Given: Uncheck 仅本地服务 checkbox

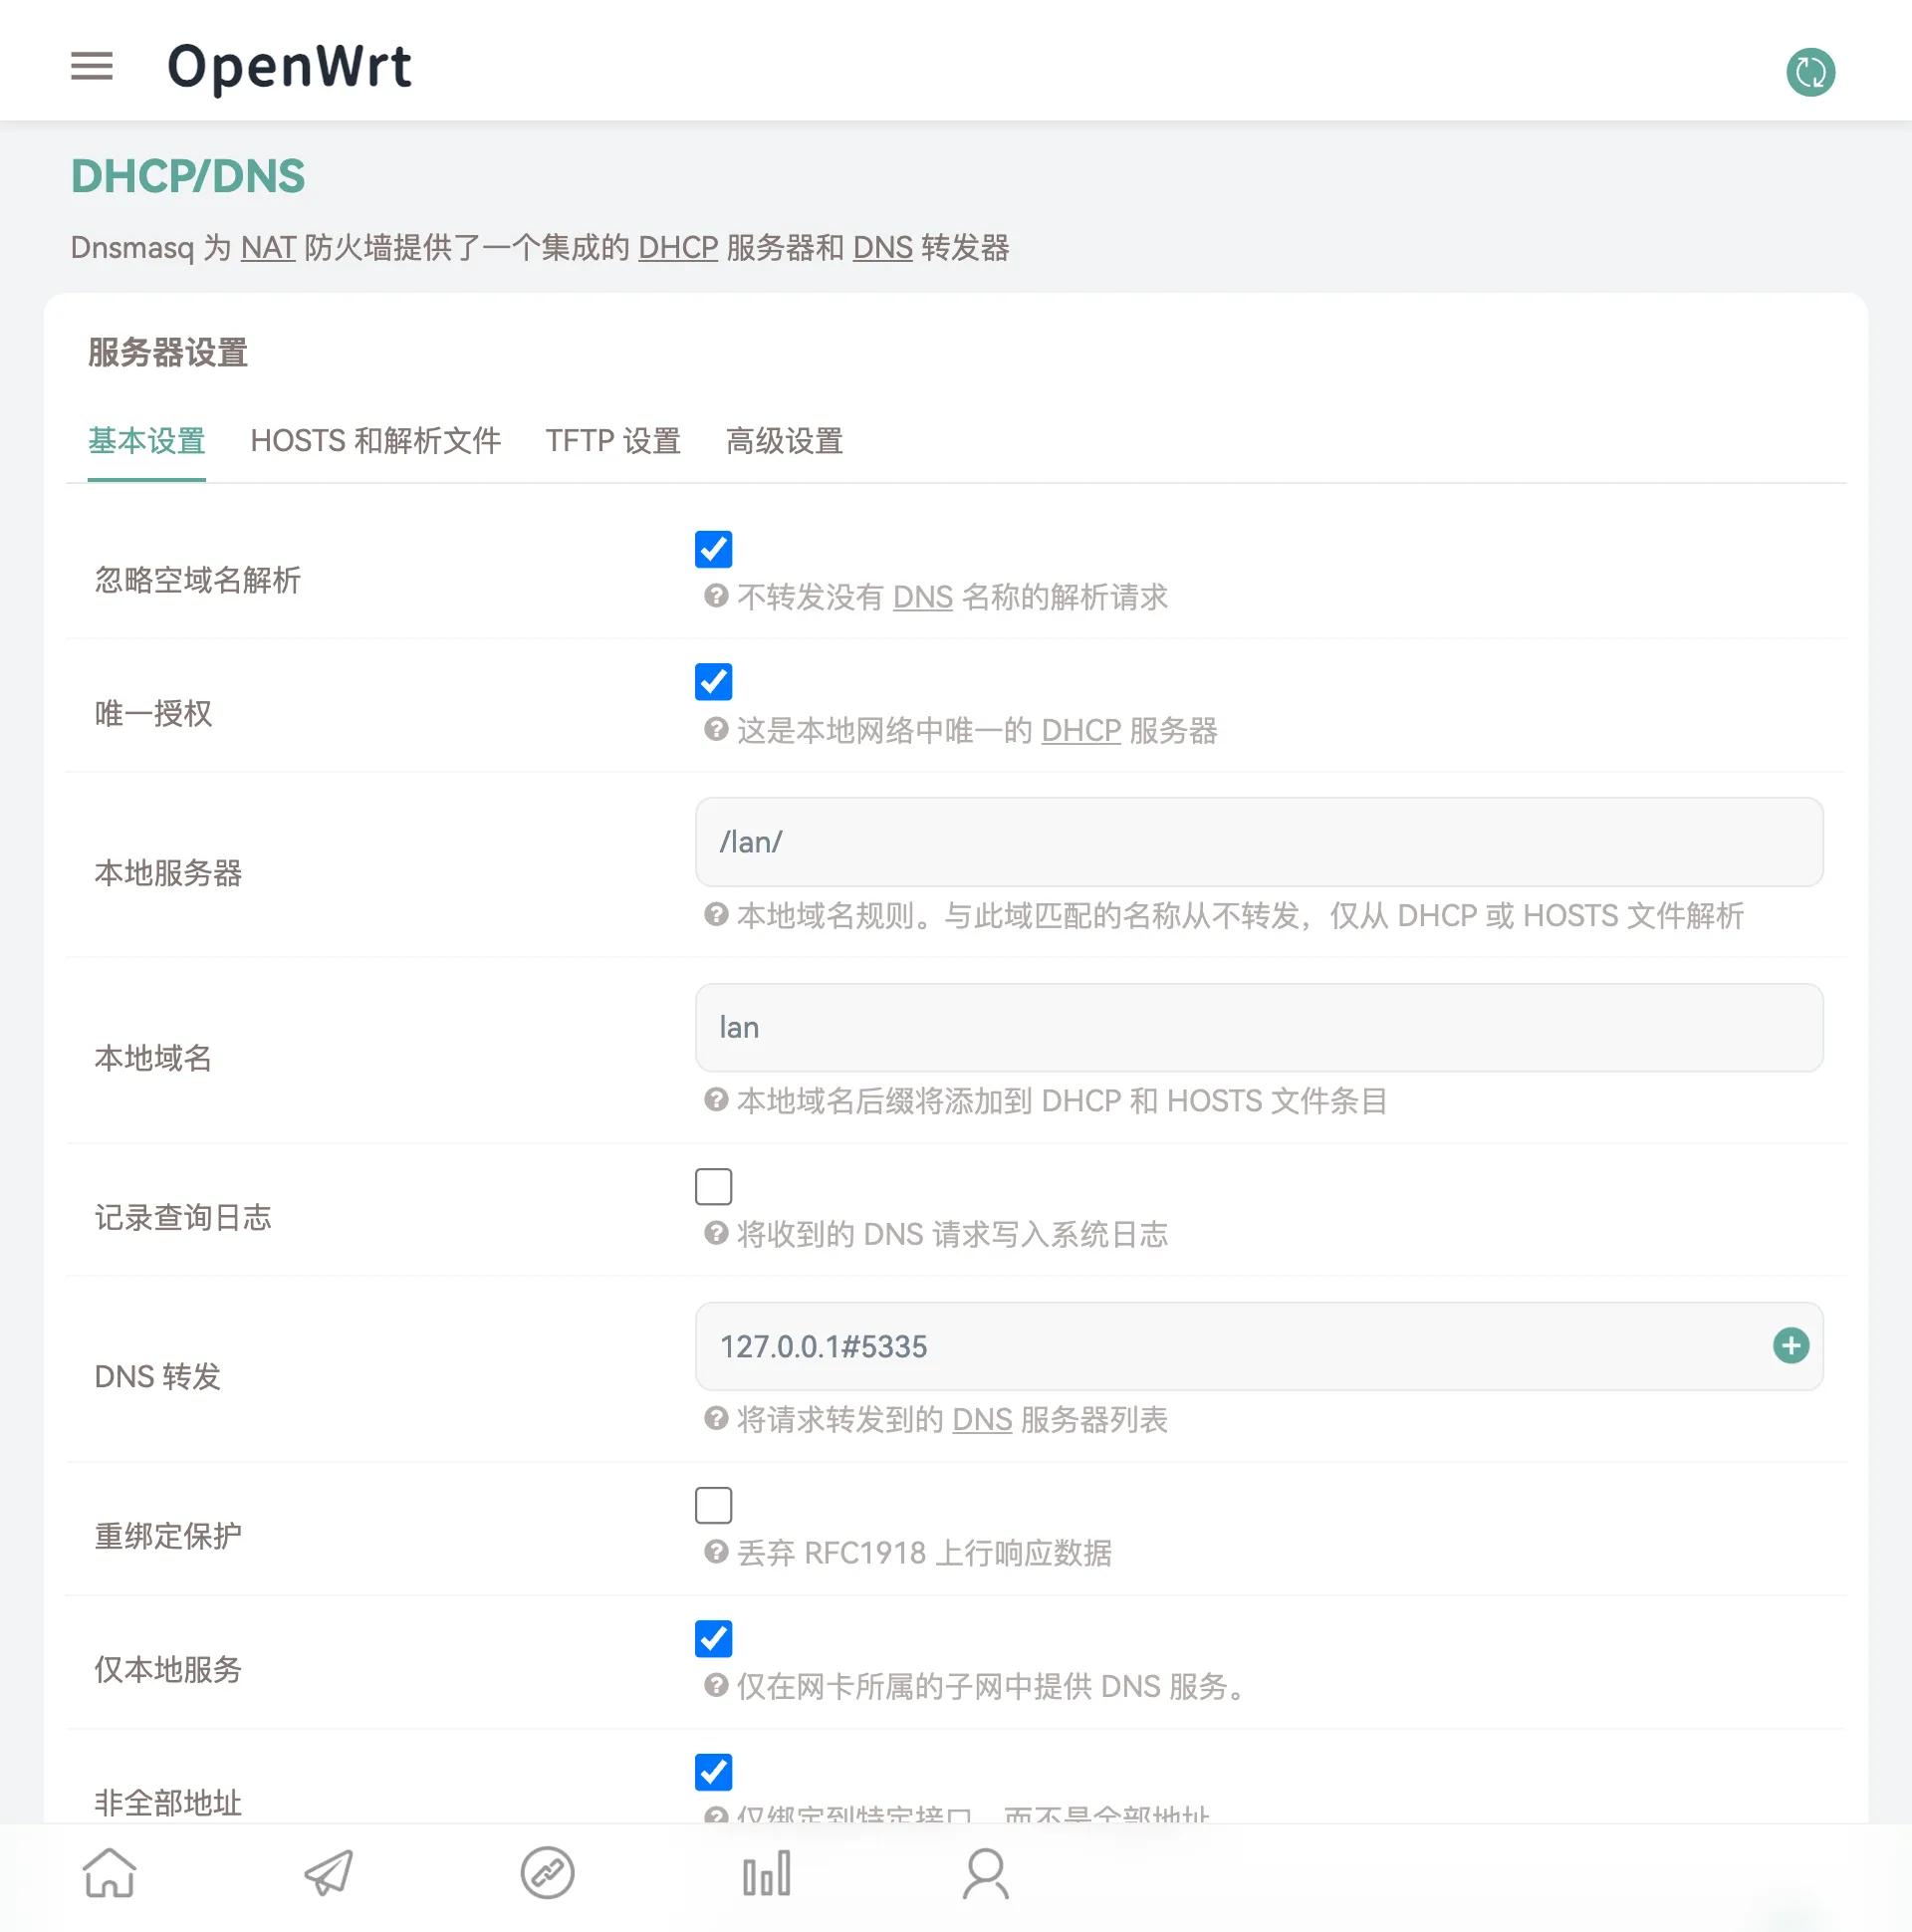Looking at the screenshot, I should pyautogui.click(x=713, y=1639).
